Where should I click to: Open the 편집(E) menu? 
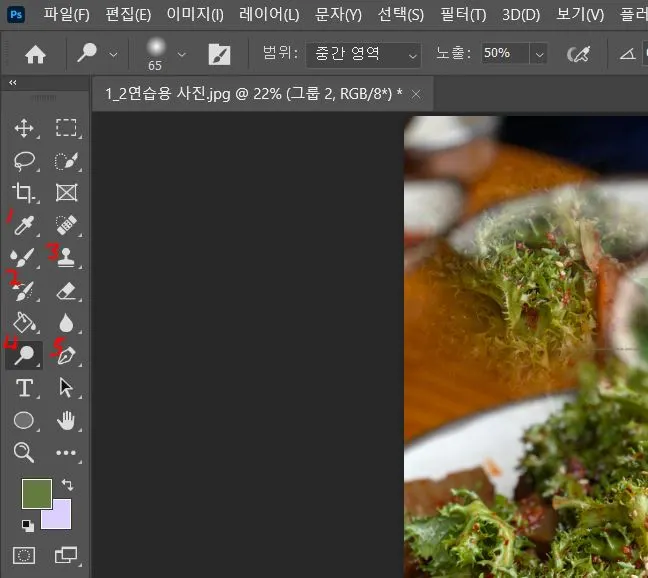128,15
